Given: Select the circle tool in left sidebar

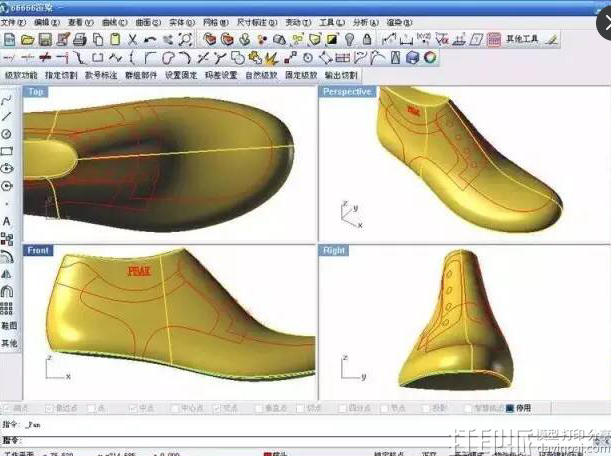Looking at the screenshot, I should point(8,134).
